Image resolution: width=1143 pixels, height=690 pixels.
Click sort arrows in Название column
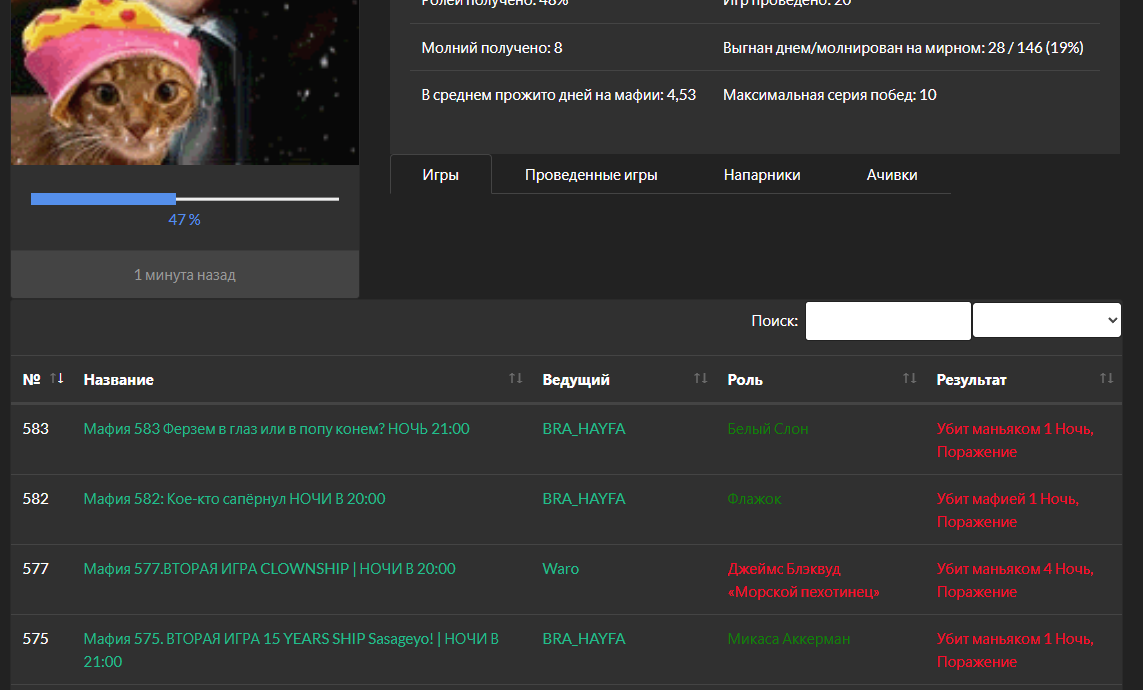(x=515, y=378)
